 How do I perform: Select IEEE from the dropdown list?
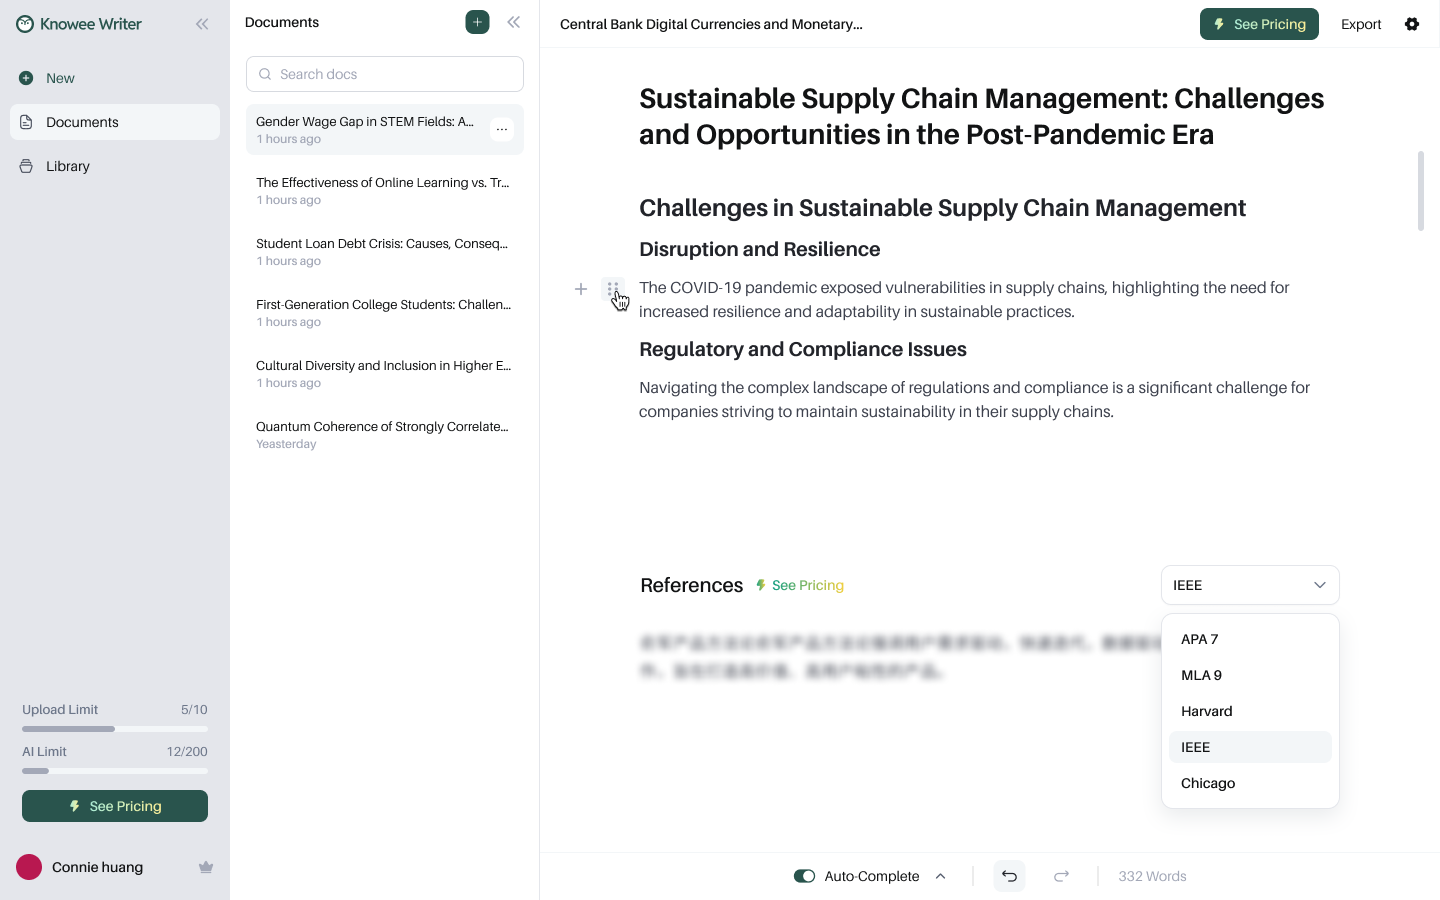pos(1250,747)
